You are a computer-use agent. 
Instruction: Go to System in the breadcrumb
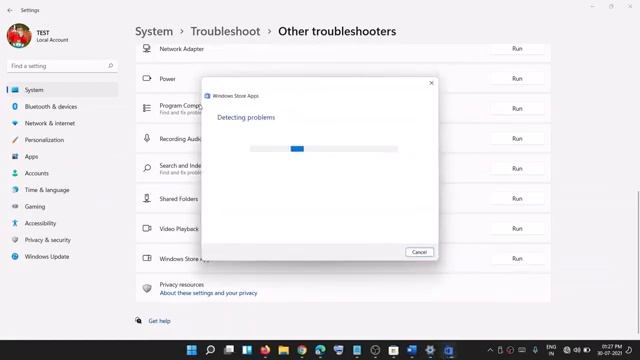(154, 31)
